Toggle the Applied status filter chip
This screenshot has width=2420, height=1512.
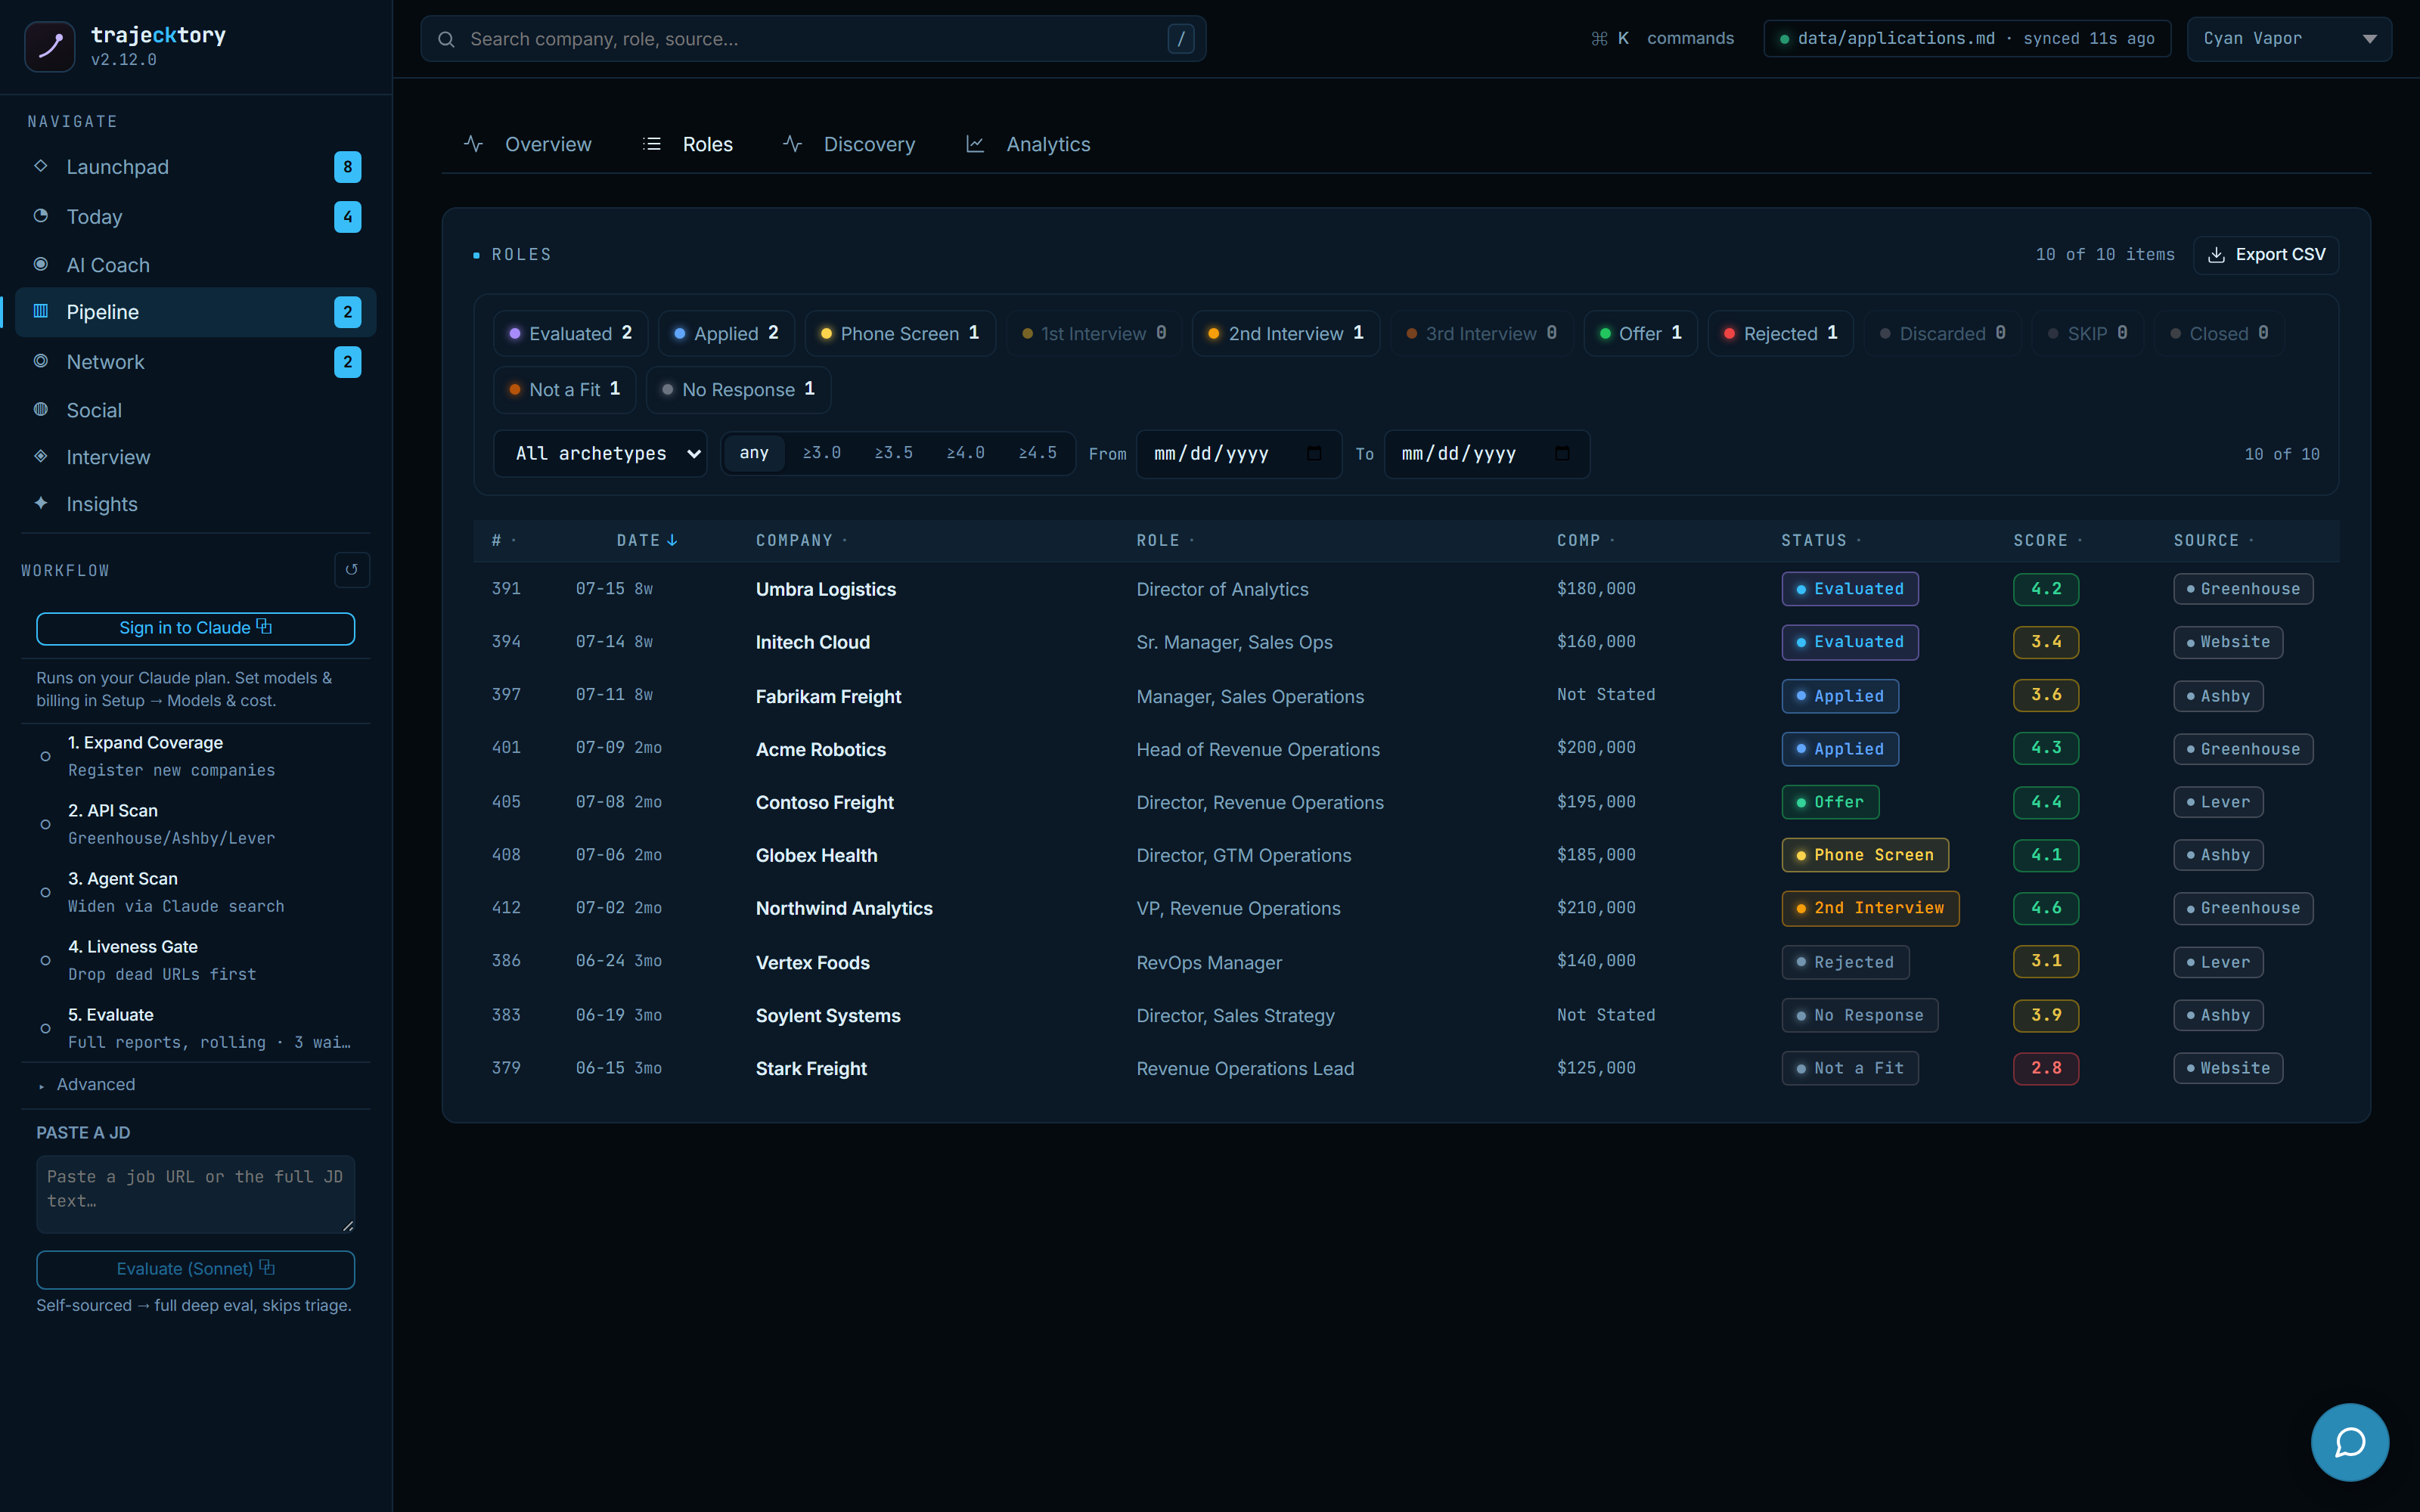click(x=726, y=333)
